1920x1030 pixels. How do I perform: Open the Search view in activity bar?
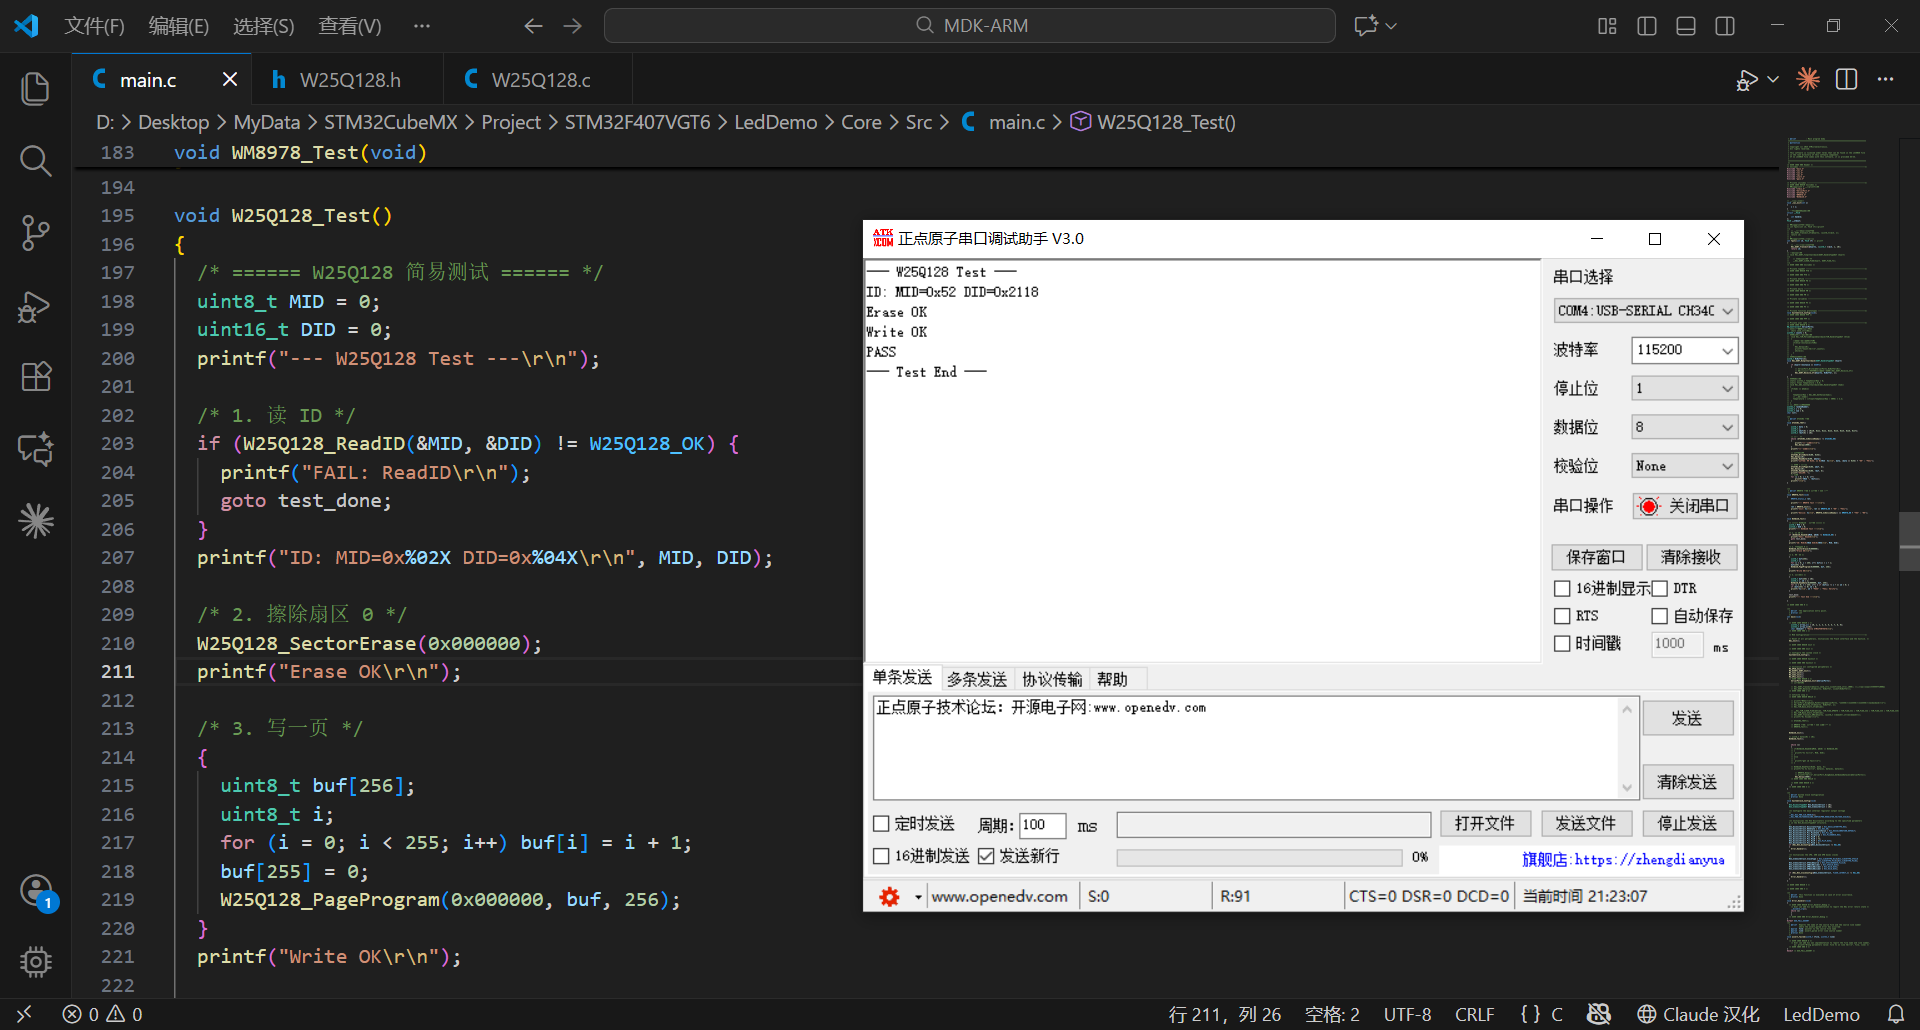pos(36,161)
